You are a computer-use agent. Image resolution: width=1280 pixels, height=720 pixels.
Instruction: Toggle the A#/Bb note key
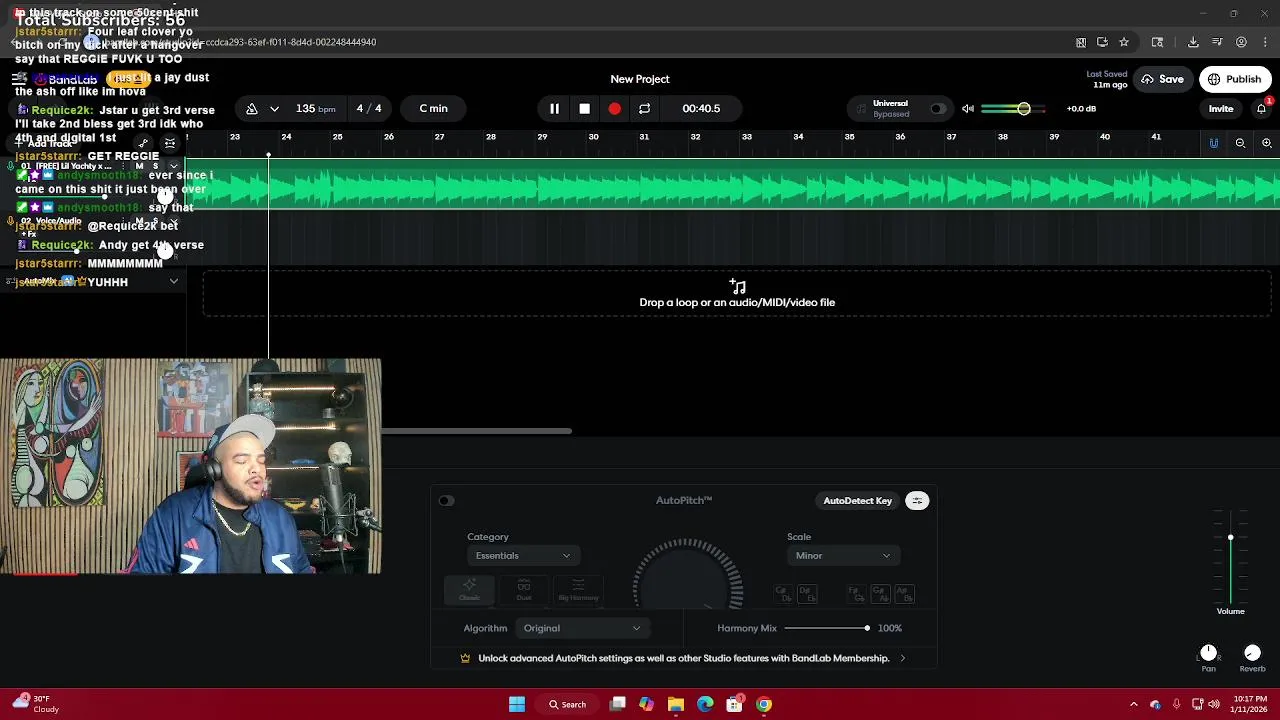903,594
